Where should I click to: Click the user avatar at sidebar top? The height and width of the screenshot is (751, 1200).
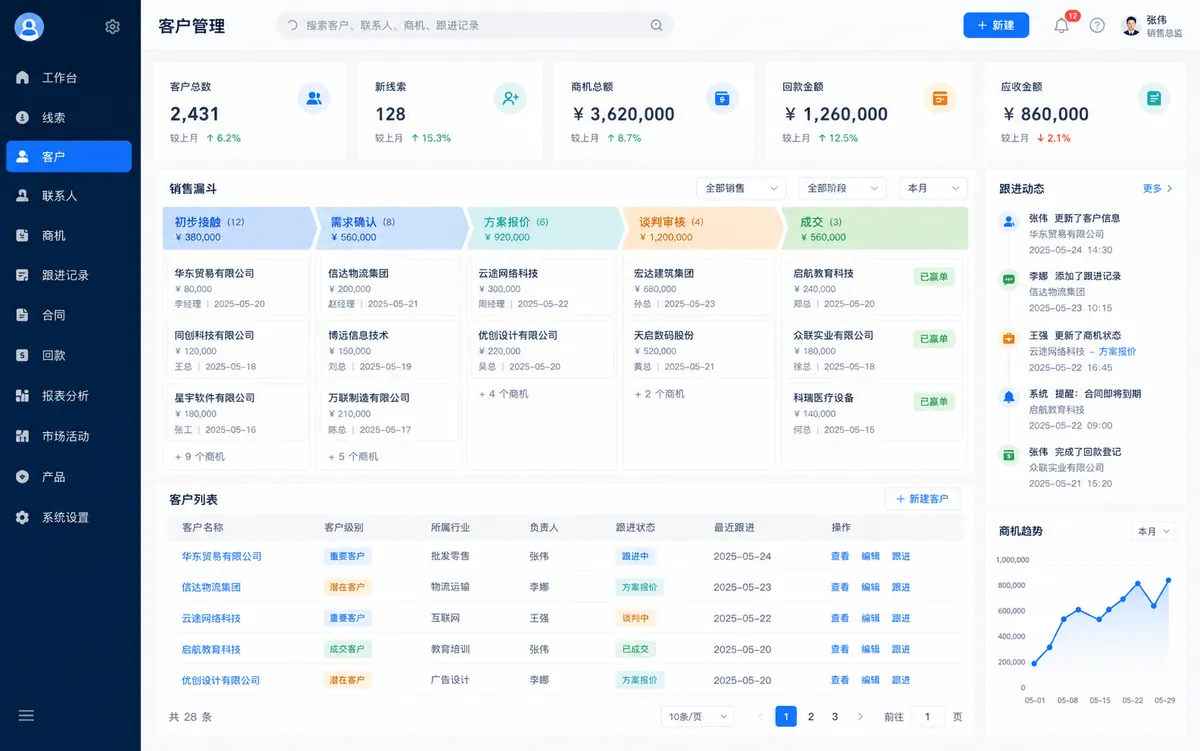[x=29, y=27]
